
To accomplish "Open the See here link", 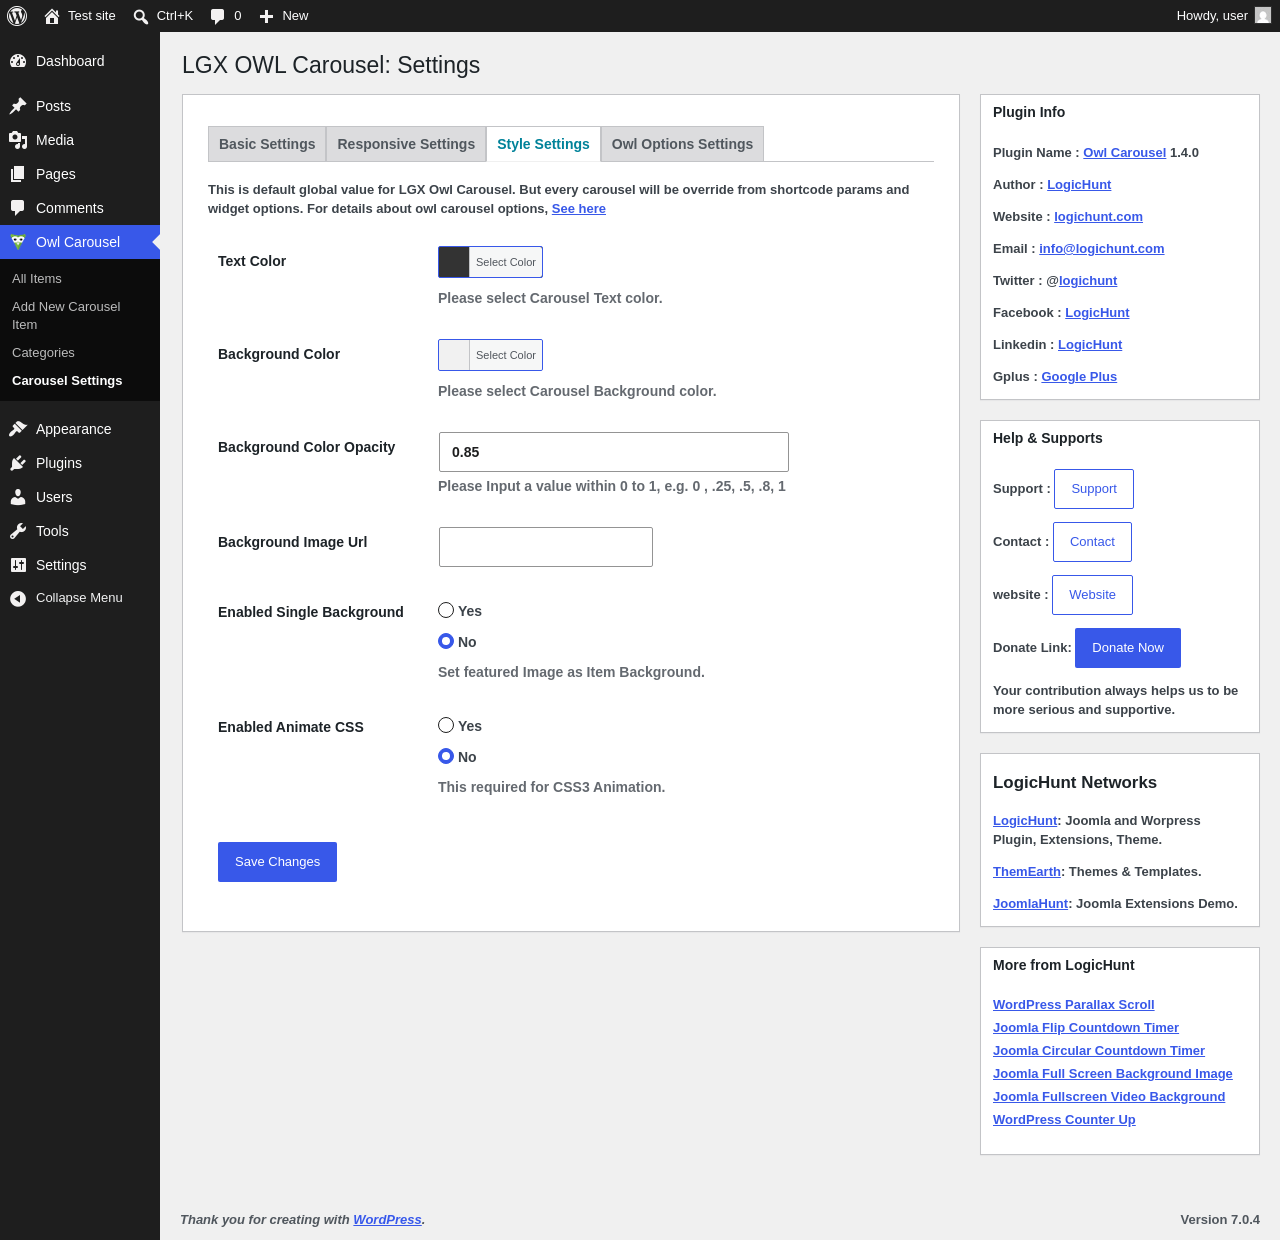I will pos(579,209).
